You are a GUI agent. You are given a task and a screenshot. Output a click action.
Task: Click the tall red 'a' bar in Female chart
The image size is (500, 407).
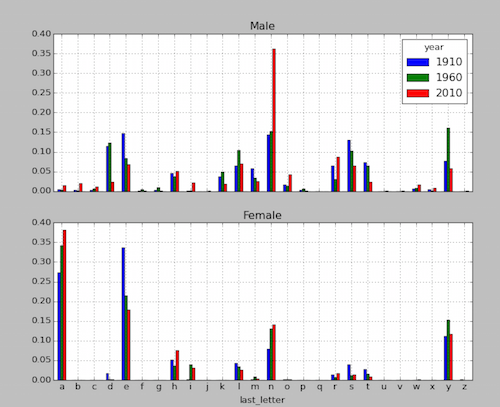64,305
